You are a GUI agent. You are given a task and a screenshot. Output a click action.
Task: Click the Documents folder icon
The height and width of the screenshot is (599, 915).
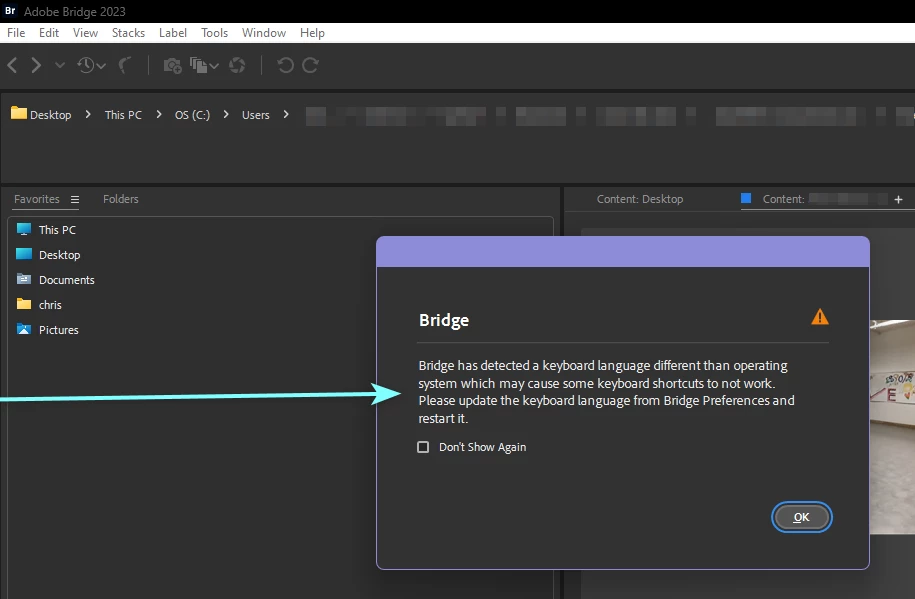pos(24,279)
